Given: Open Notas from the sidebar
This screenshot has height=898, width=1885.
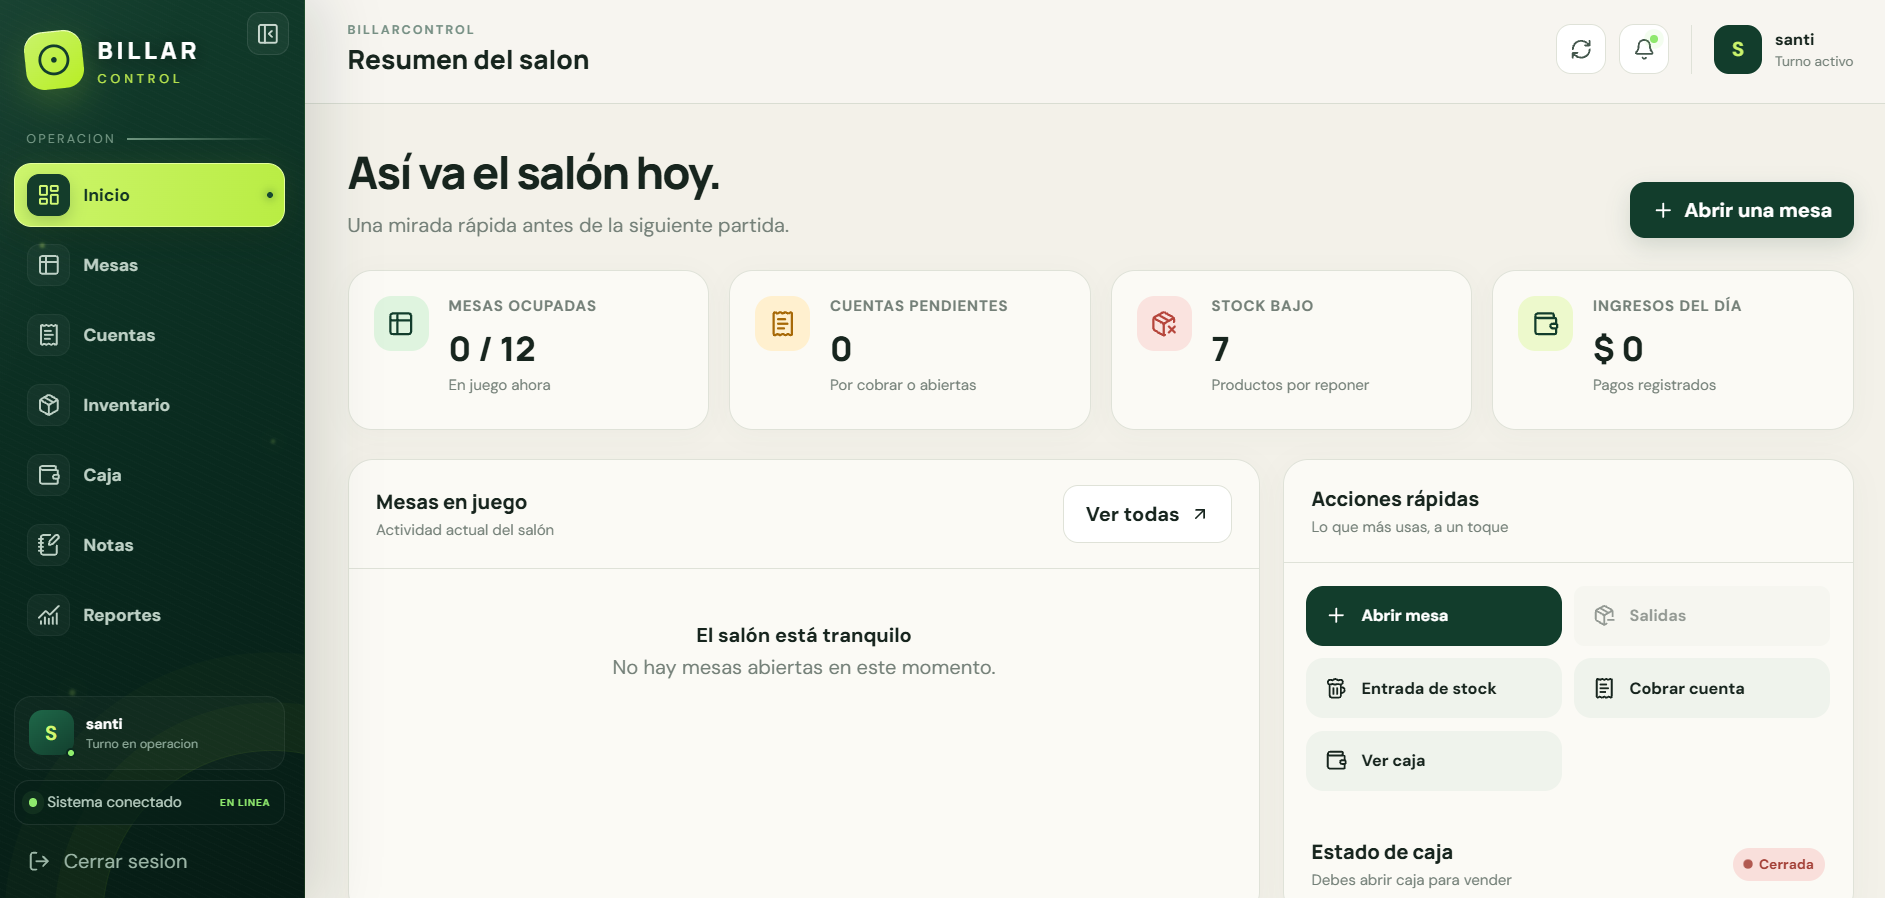Looking at the screenshot, I should [x=149, y=545].
